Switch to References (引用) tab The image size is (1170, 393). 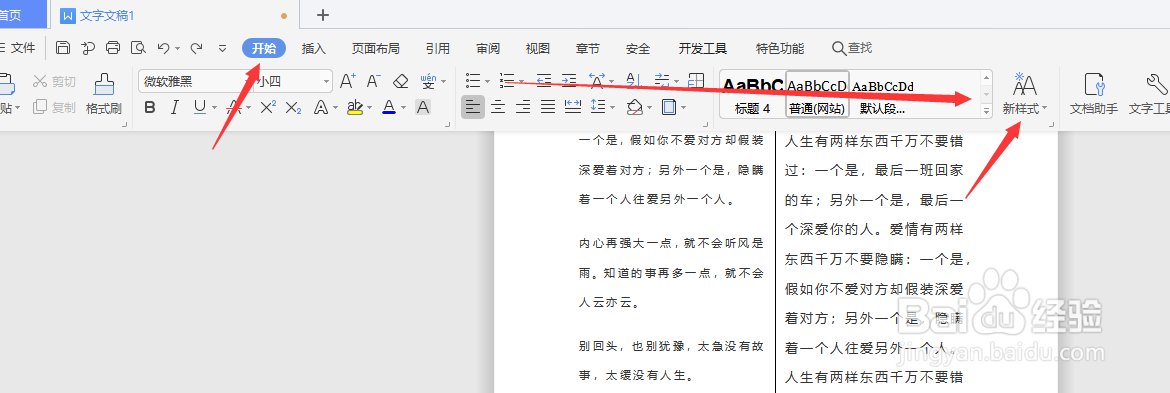tap(438, 48)
